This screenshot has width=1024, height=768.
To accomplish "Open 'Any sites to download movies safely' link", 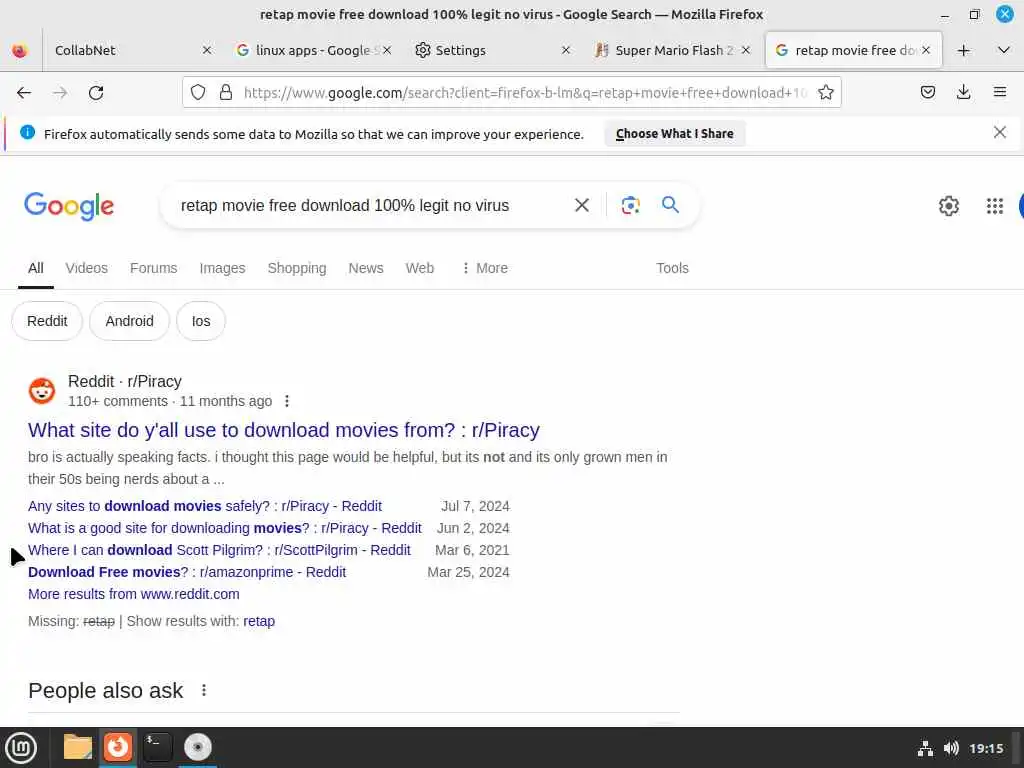I will (205, 506).
